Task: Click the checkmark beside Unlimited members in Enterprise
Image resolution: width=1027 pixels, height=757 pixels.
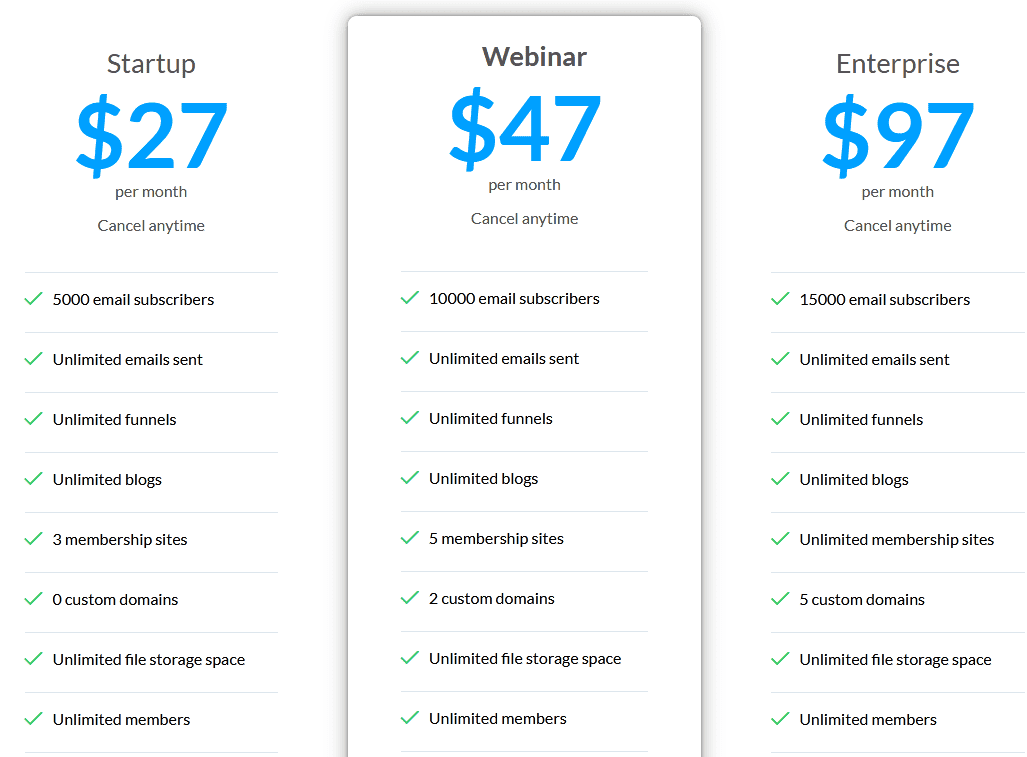Action: click(x=780, y=718)
